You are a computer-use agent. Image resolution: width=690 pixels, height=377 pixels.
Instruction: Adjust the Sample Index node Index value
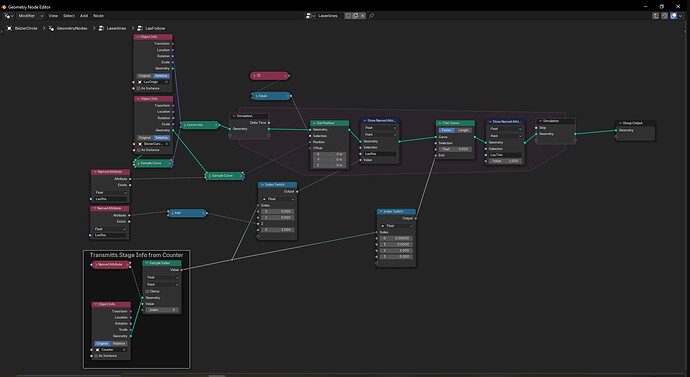[x=162, y=310]
